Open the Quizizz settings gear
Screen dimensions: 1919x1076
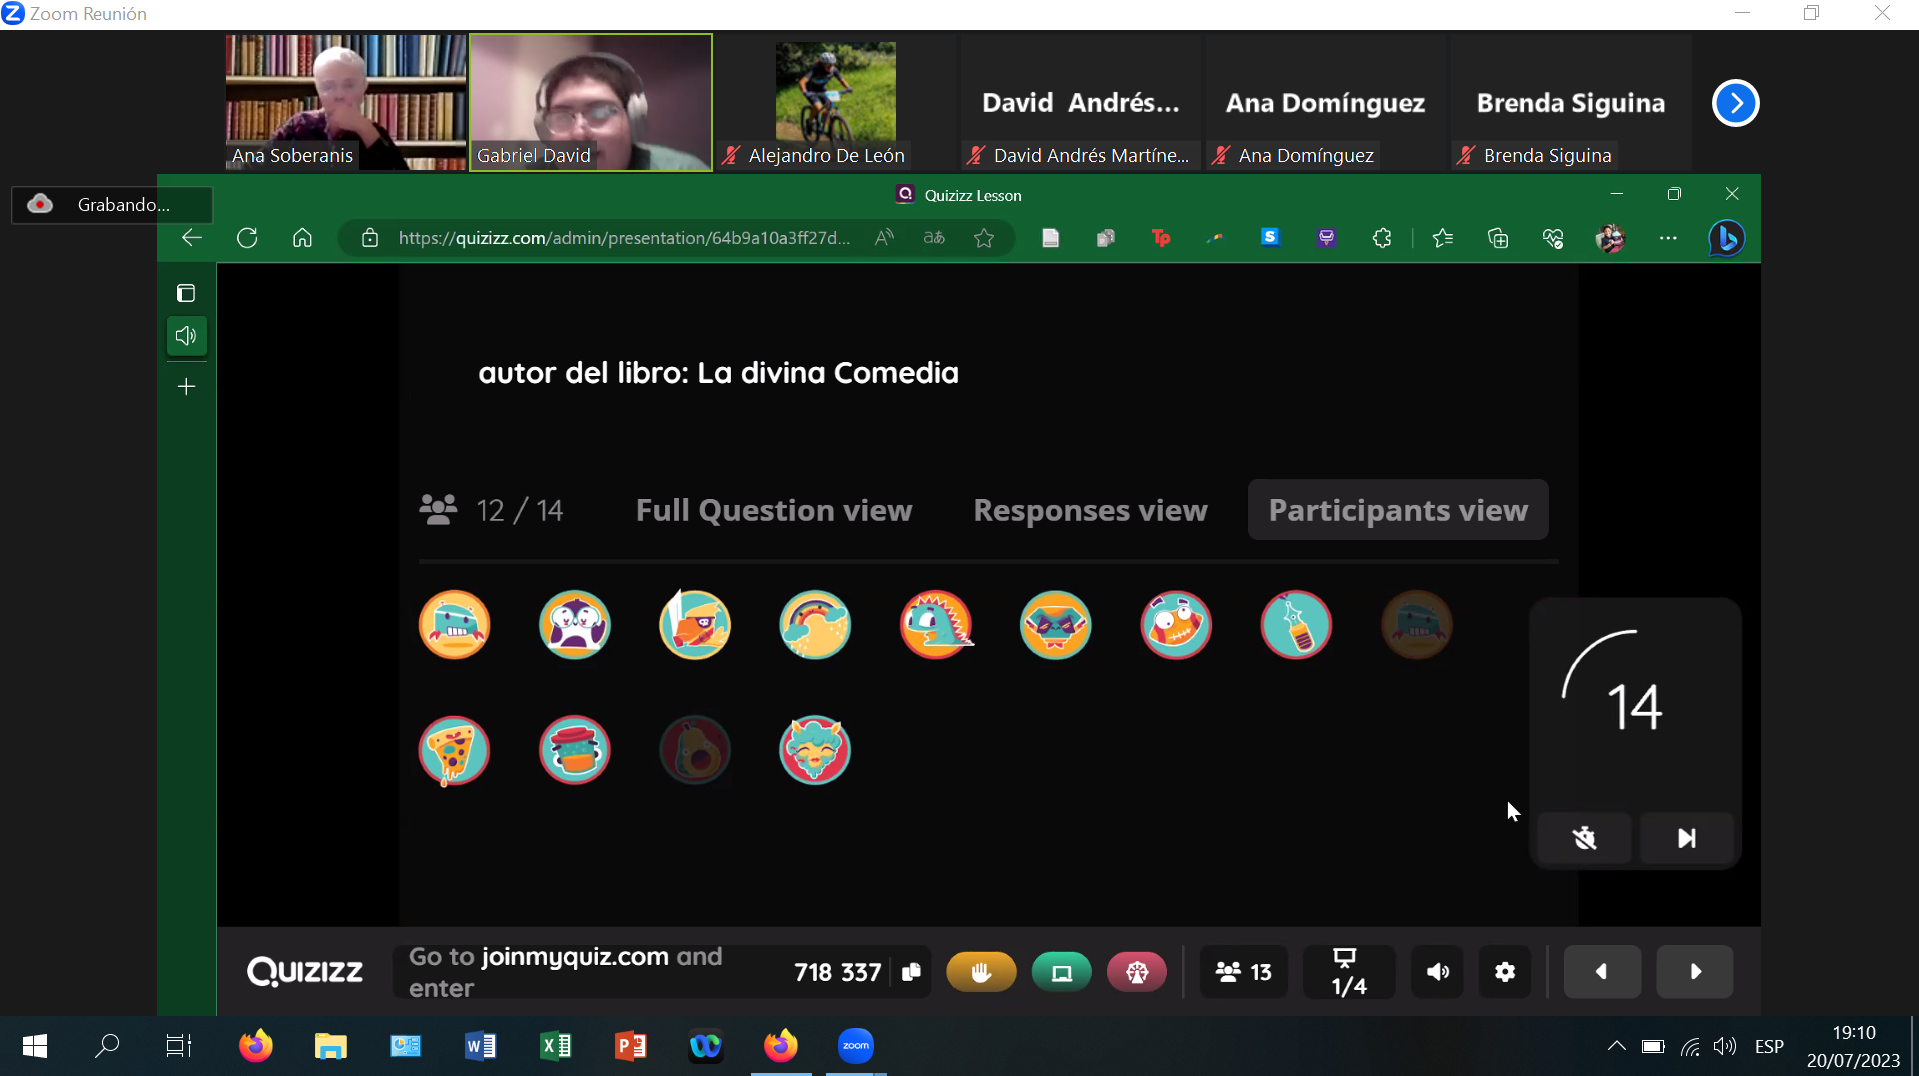[x=1504, y=972]
